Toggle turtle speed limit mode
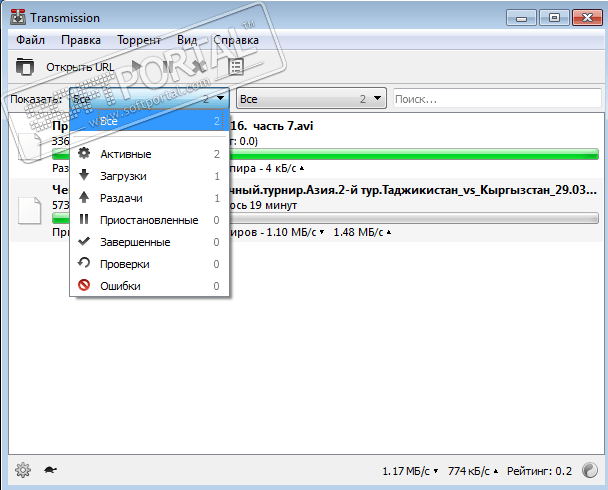Image resolution: width=608 pixels, height=490 pixels. [x=50, y=470]
